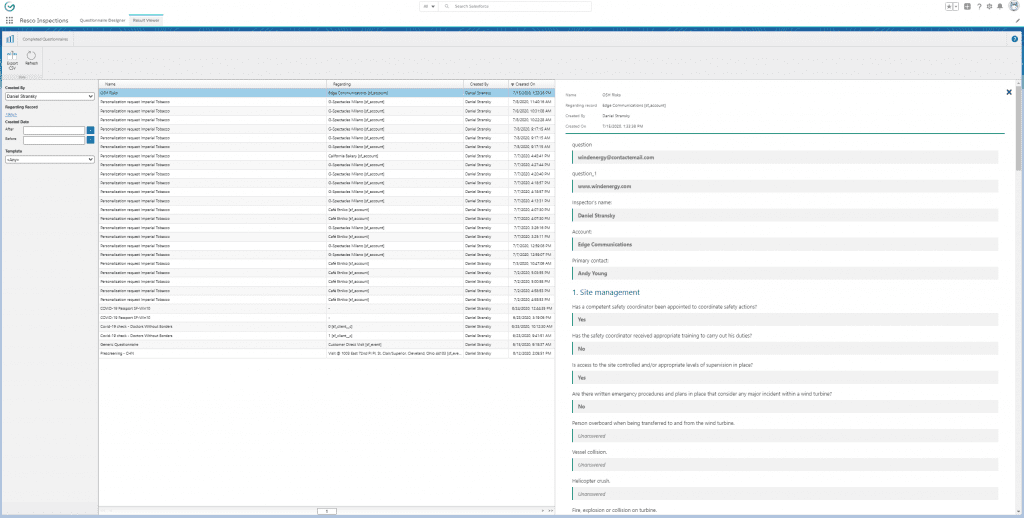
Task: Select Completed Questionnaires tab
Action: click(x=46, y=39)
